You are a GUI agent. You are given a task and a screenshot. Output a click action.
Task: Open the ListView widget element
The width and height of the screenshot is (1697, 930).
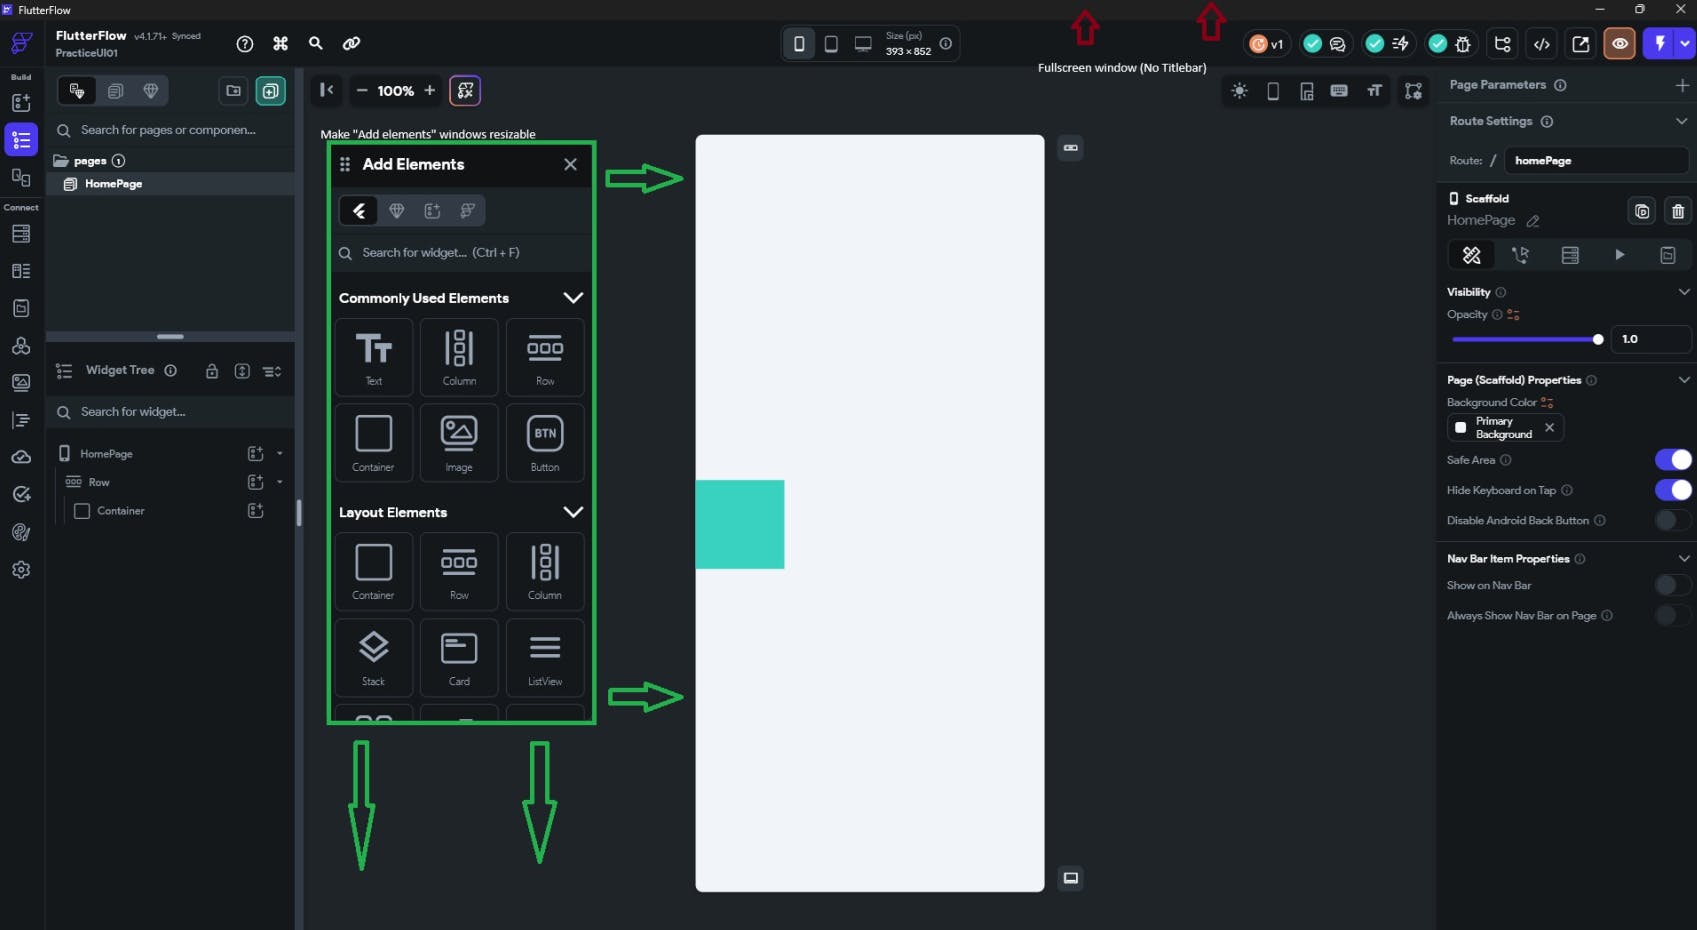click(545, 657)
